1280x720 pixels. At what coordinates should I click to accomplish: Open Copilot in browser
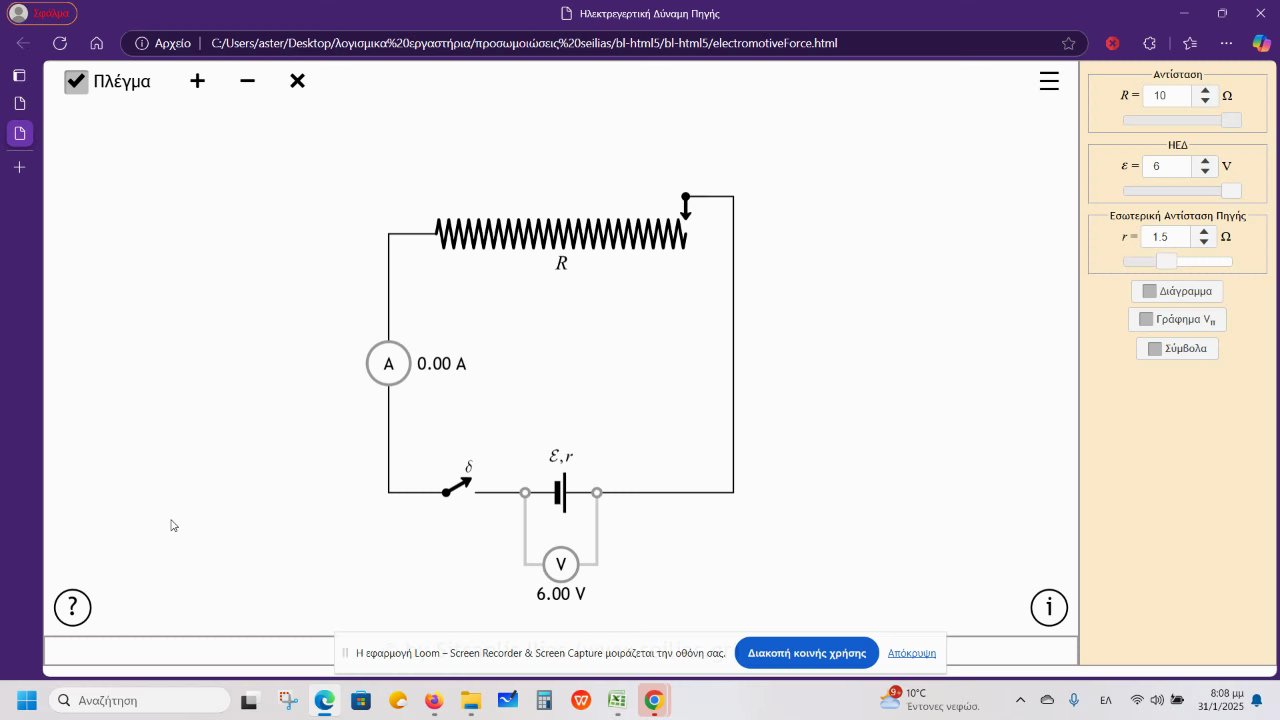click(x=1262, y=43)
